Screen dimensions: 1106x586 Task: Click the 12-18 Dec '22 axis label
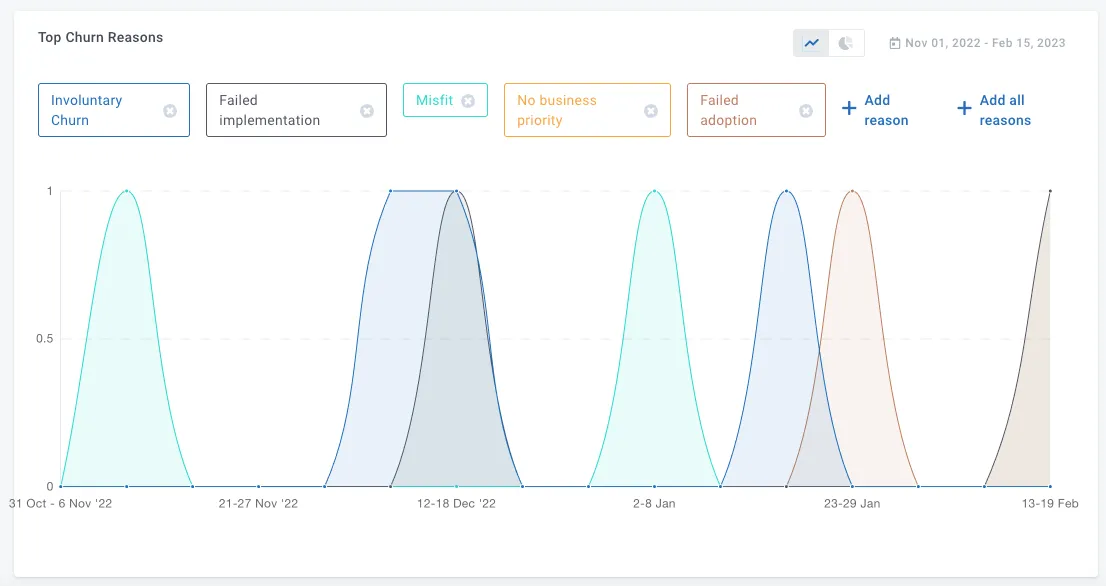pyautogui.click(x=456, y=503)
